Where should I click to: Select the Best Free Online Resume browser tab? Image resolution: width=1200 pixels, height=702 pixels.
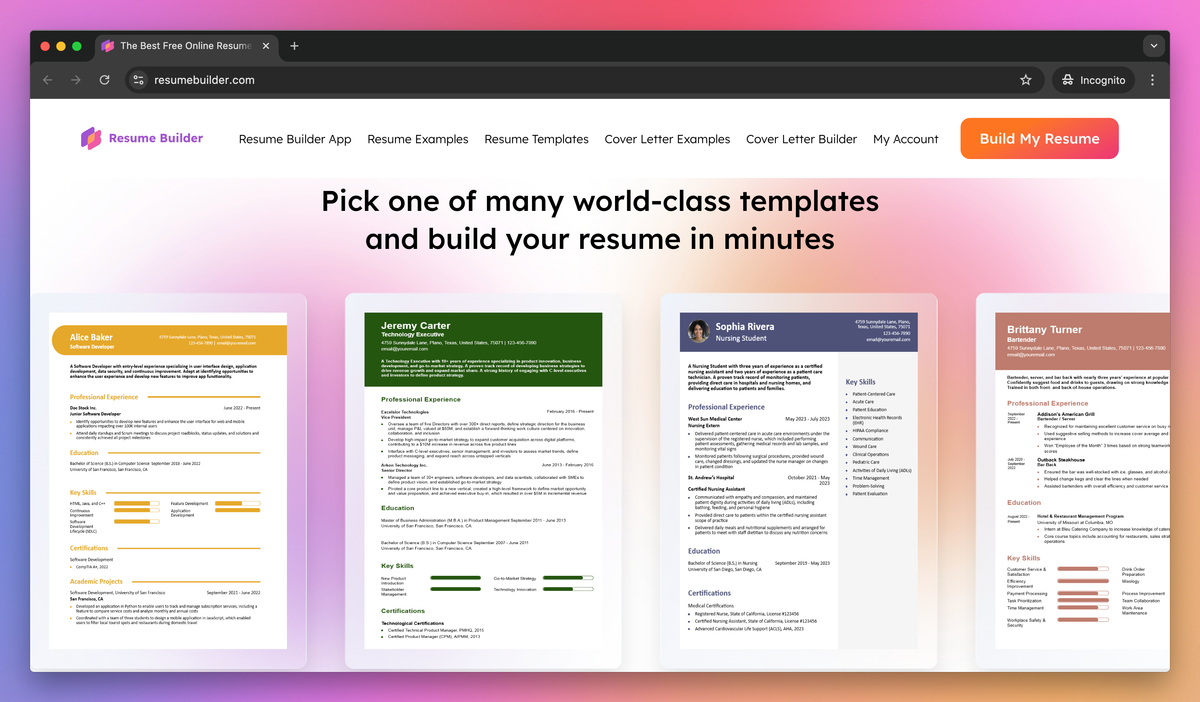pos(187,46)
